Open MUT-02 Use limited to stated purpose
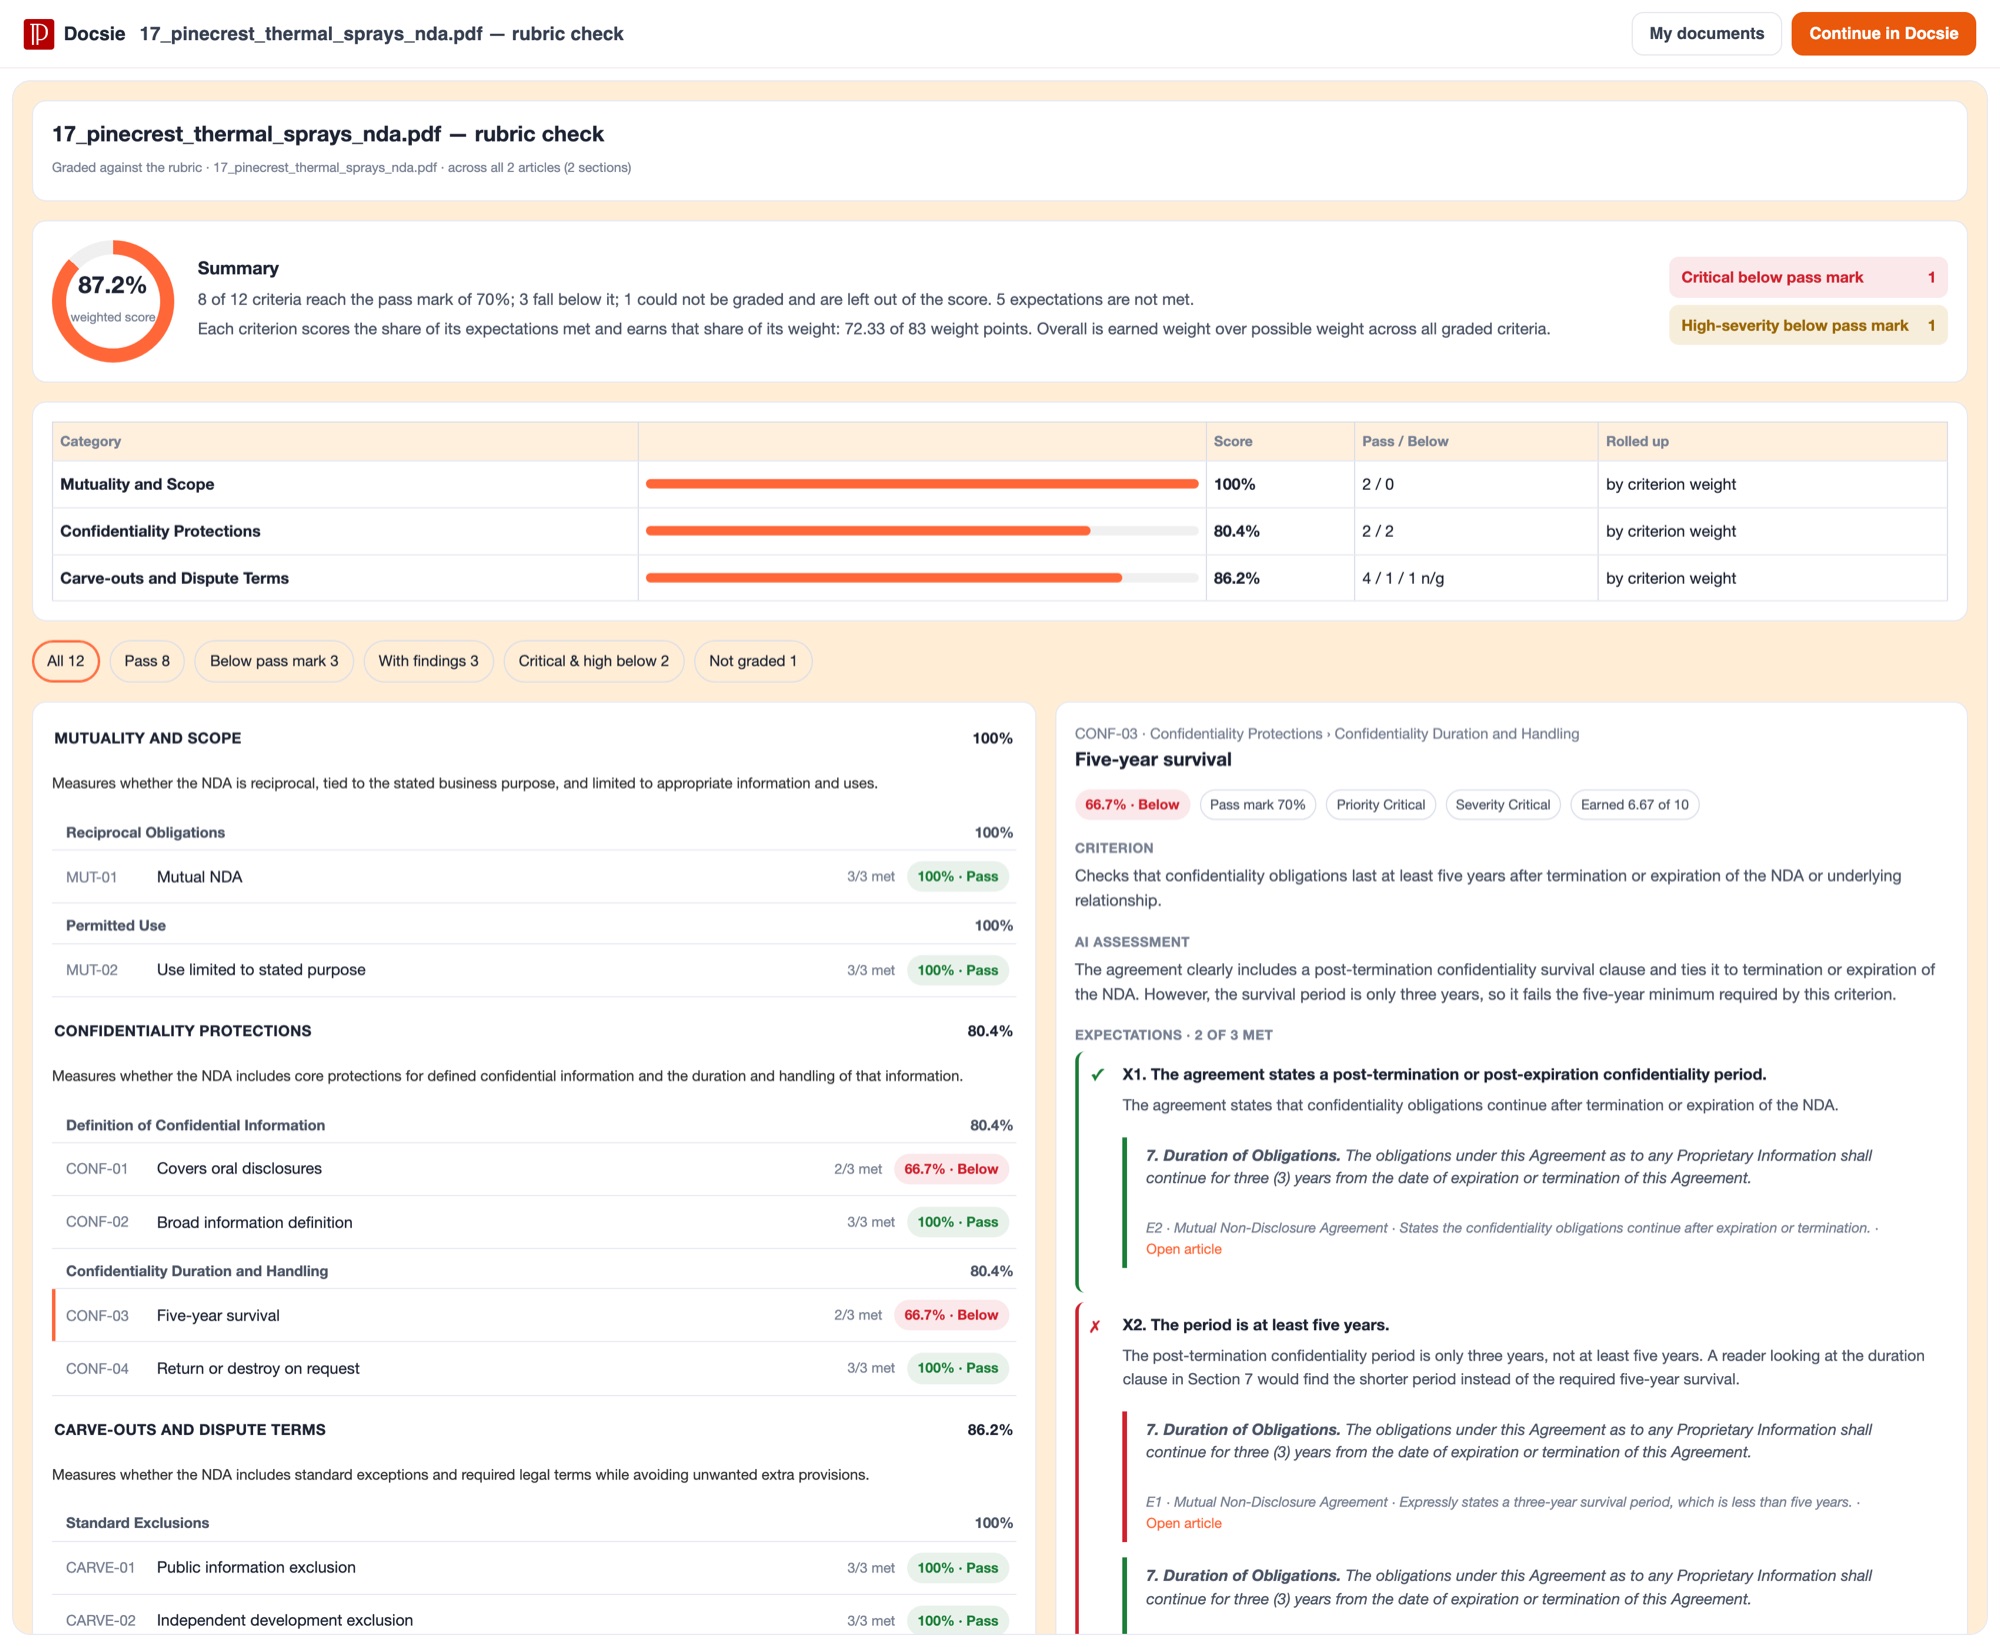This screenshot has height=1647, width=2000. (534, 970)
